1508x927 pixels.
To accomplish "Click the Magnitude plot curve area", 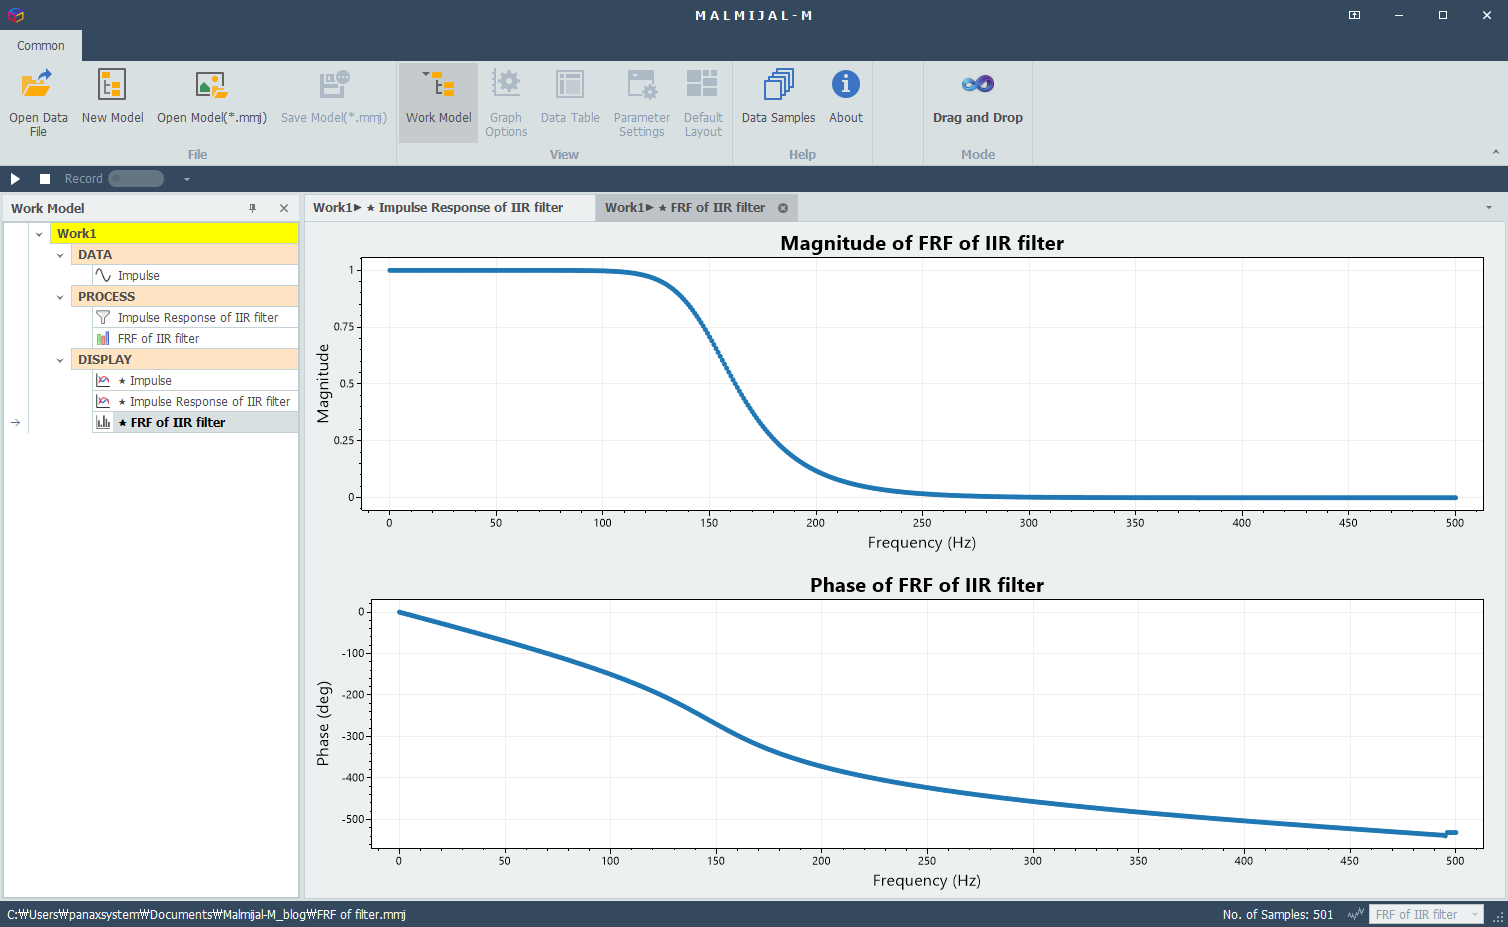I will point(922,384).
